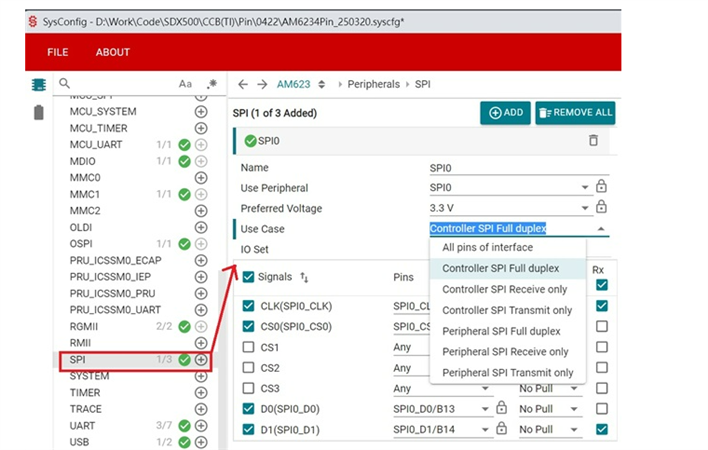
Task: Enable Rx checkbox for D0 row
Action: tap(601, 408)
